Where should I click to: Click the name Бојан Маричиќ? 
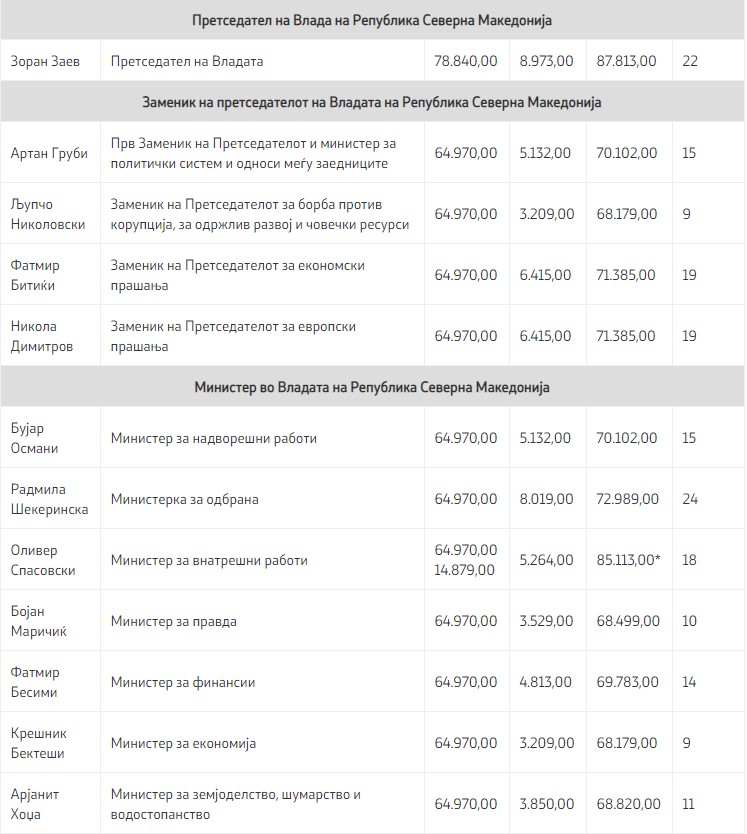pyautogui.click(x=40, y=621)
